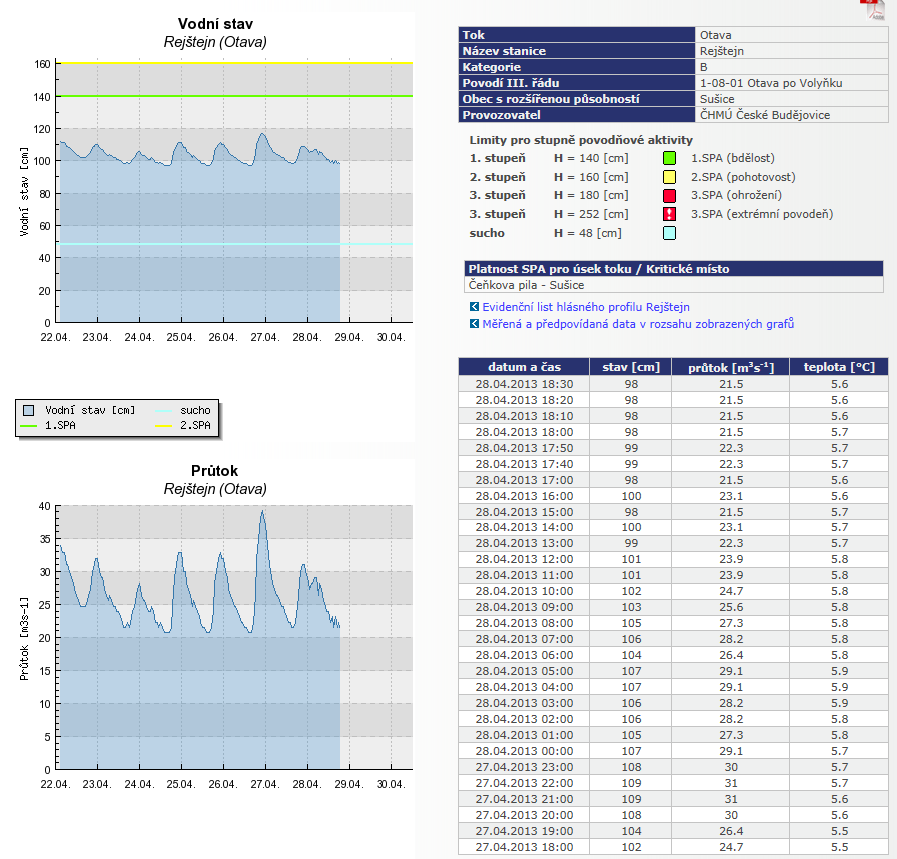
Task: Click red swatch for 3.SPA (ohrožení)
Action: click(670, 195)
